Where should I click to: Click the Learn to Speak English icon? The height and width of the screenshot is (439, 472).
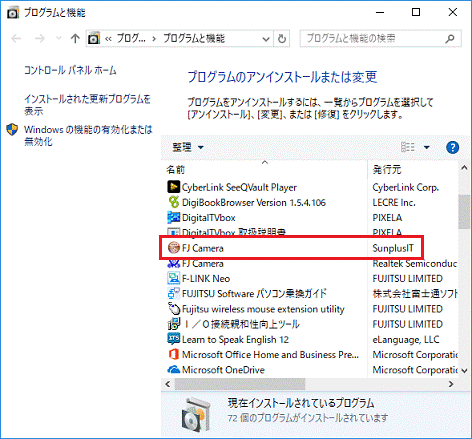click(x=173, y=339)
